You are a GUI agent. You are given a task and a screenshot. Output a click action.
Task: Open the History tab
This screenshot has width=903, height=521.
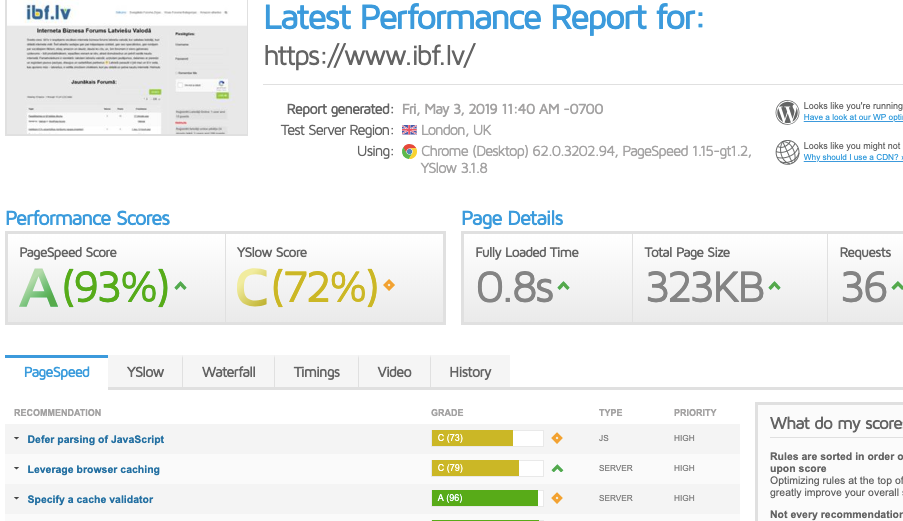[x=470, y=372]
